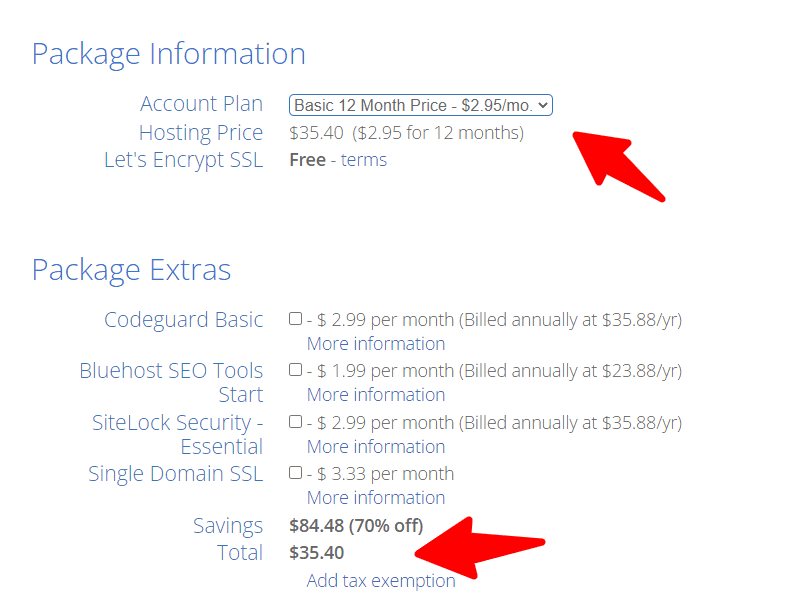Image resolution: width=791 pixels, height=603 pixels.
Task: Show More information for Single Domain SSL
Action: 376,498
